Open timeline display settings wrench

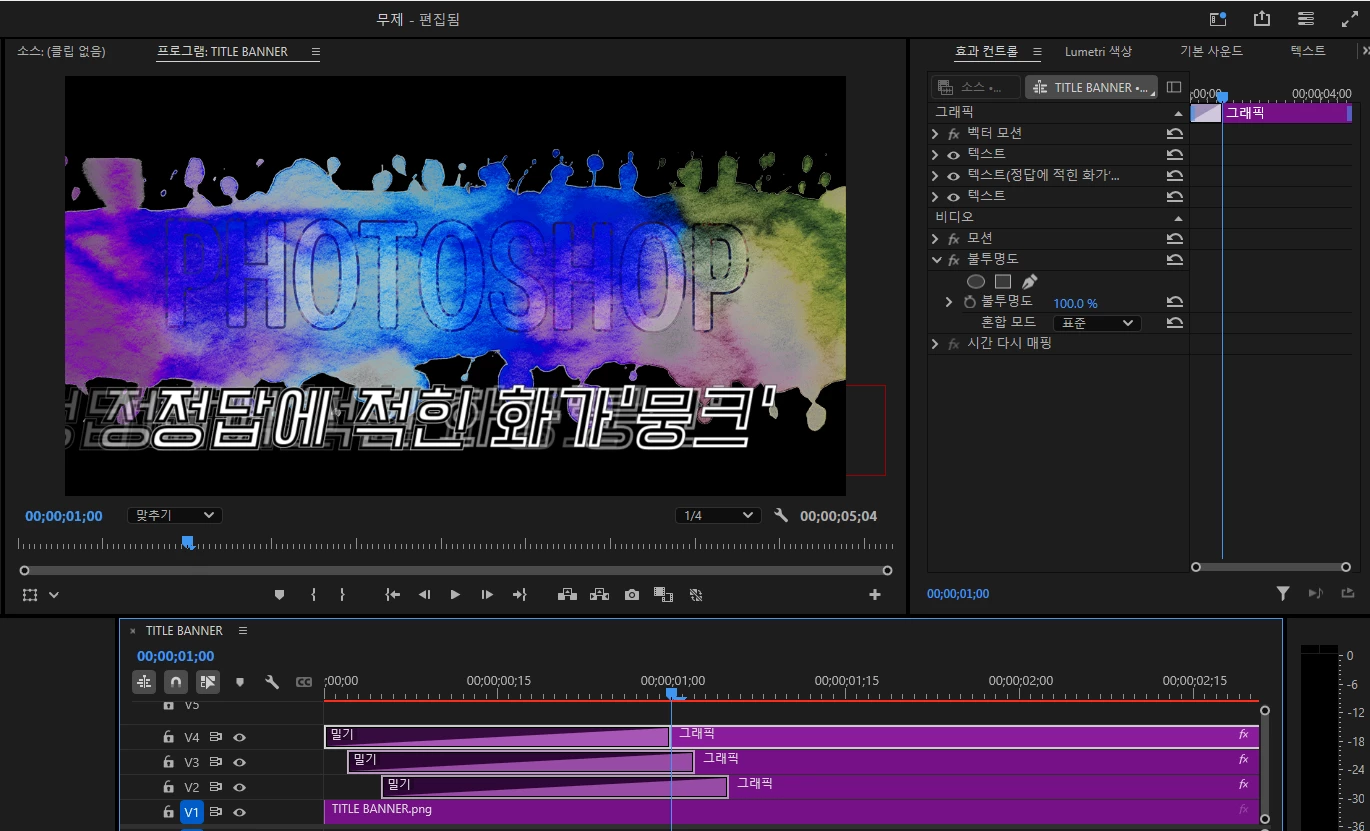pyautogui.click(x=272, y=682)
